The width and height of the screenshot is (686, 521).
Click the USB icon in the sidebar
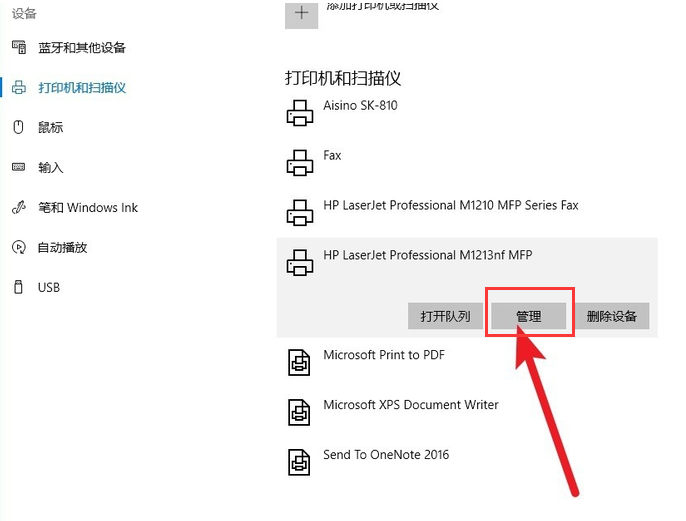18,287
